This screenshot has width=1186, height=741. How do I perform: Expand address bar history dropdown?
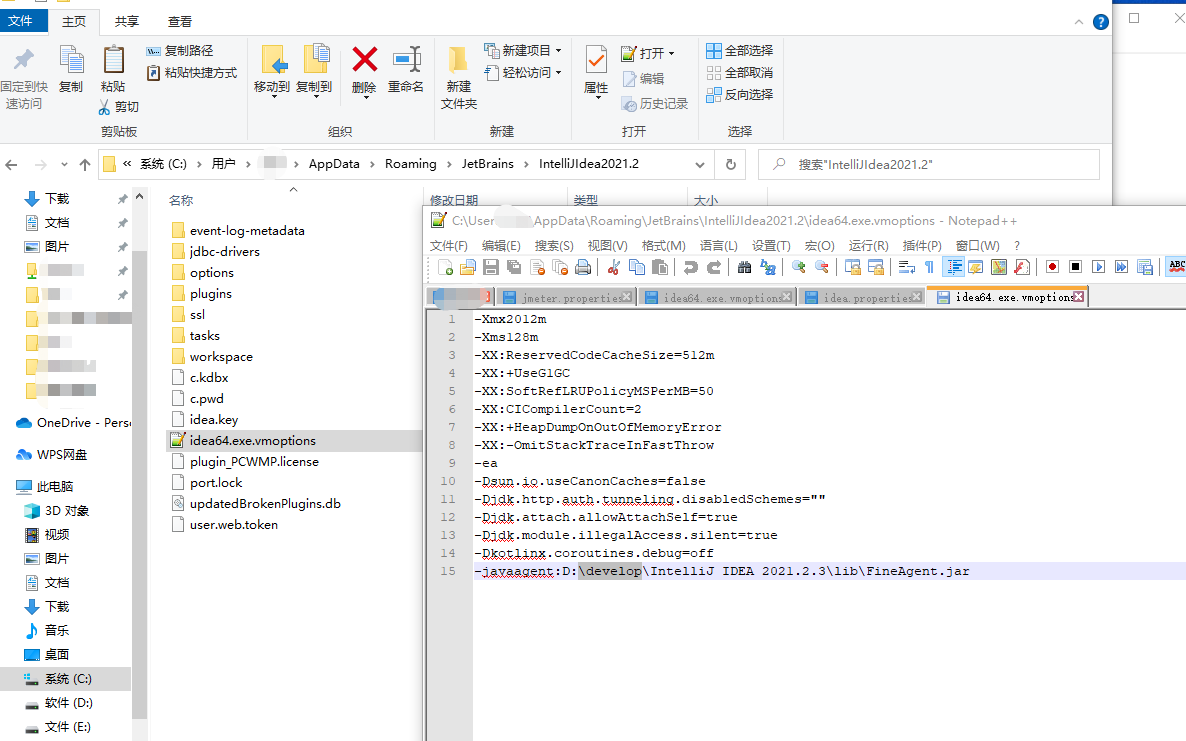700,164
